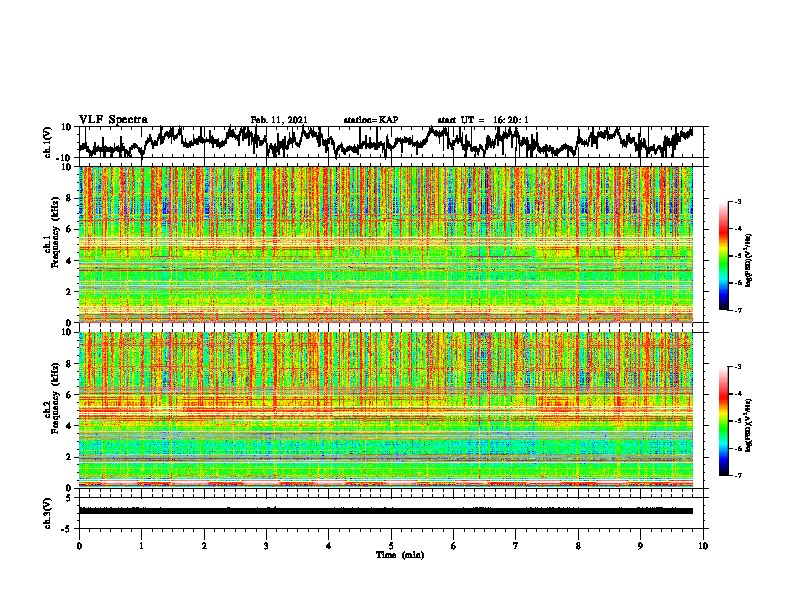Screen dimensions: 792x612
Task: Click the ch.1 "Frequency (kHz)" axis label
Action: click(x=55, y=232)
